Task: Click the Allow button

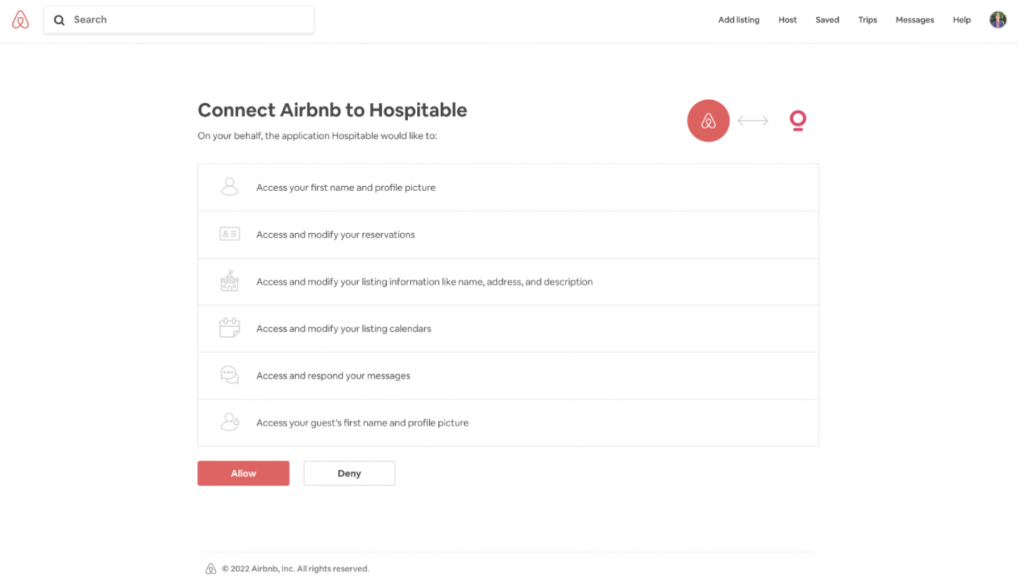Action: (x=243, y=473)
